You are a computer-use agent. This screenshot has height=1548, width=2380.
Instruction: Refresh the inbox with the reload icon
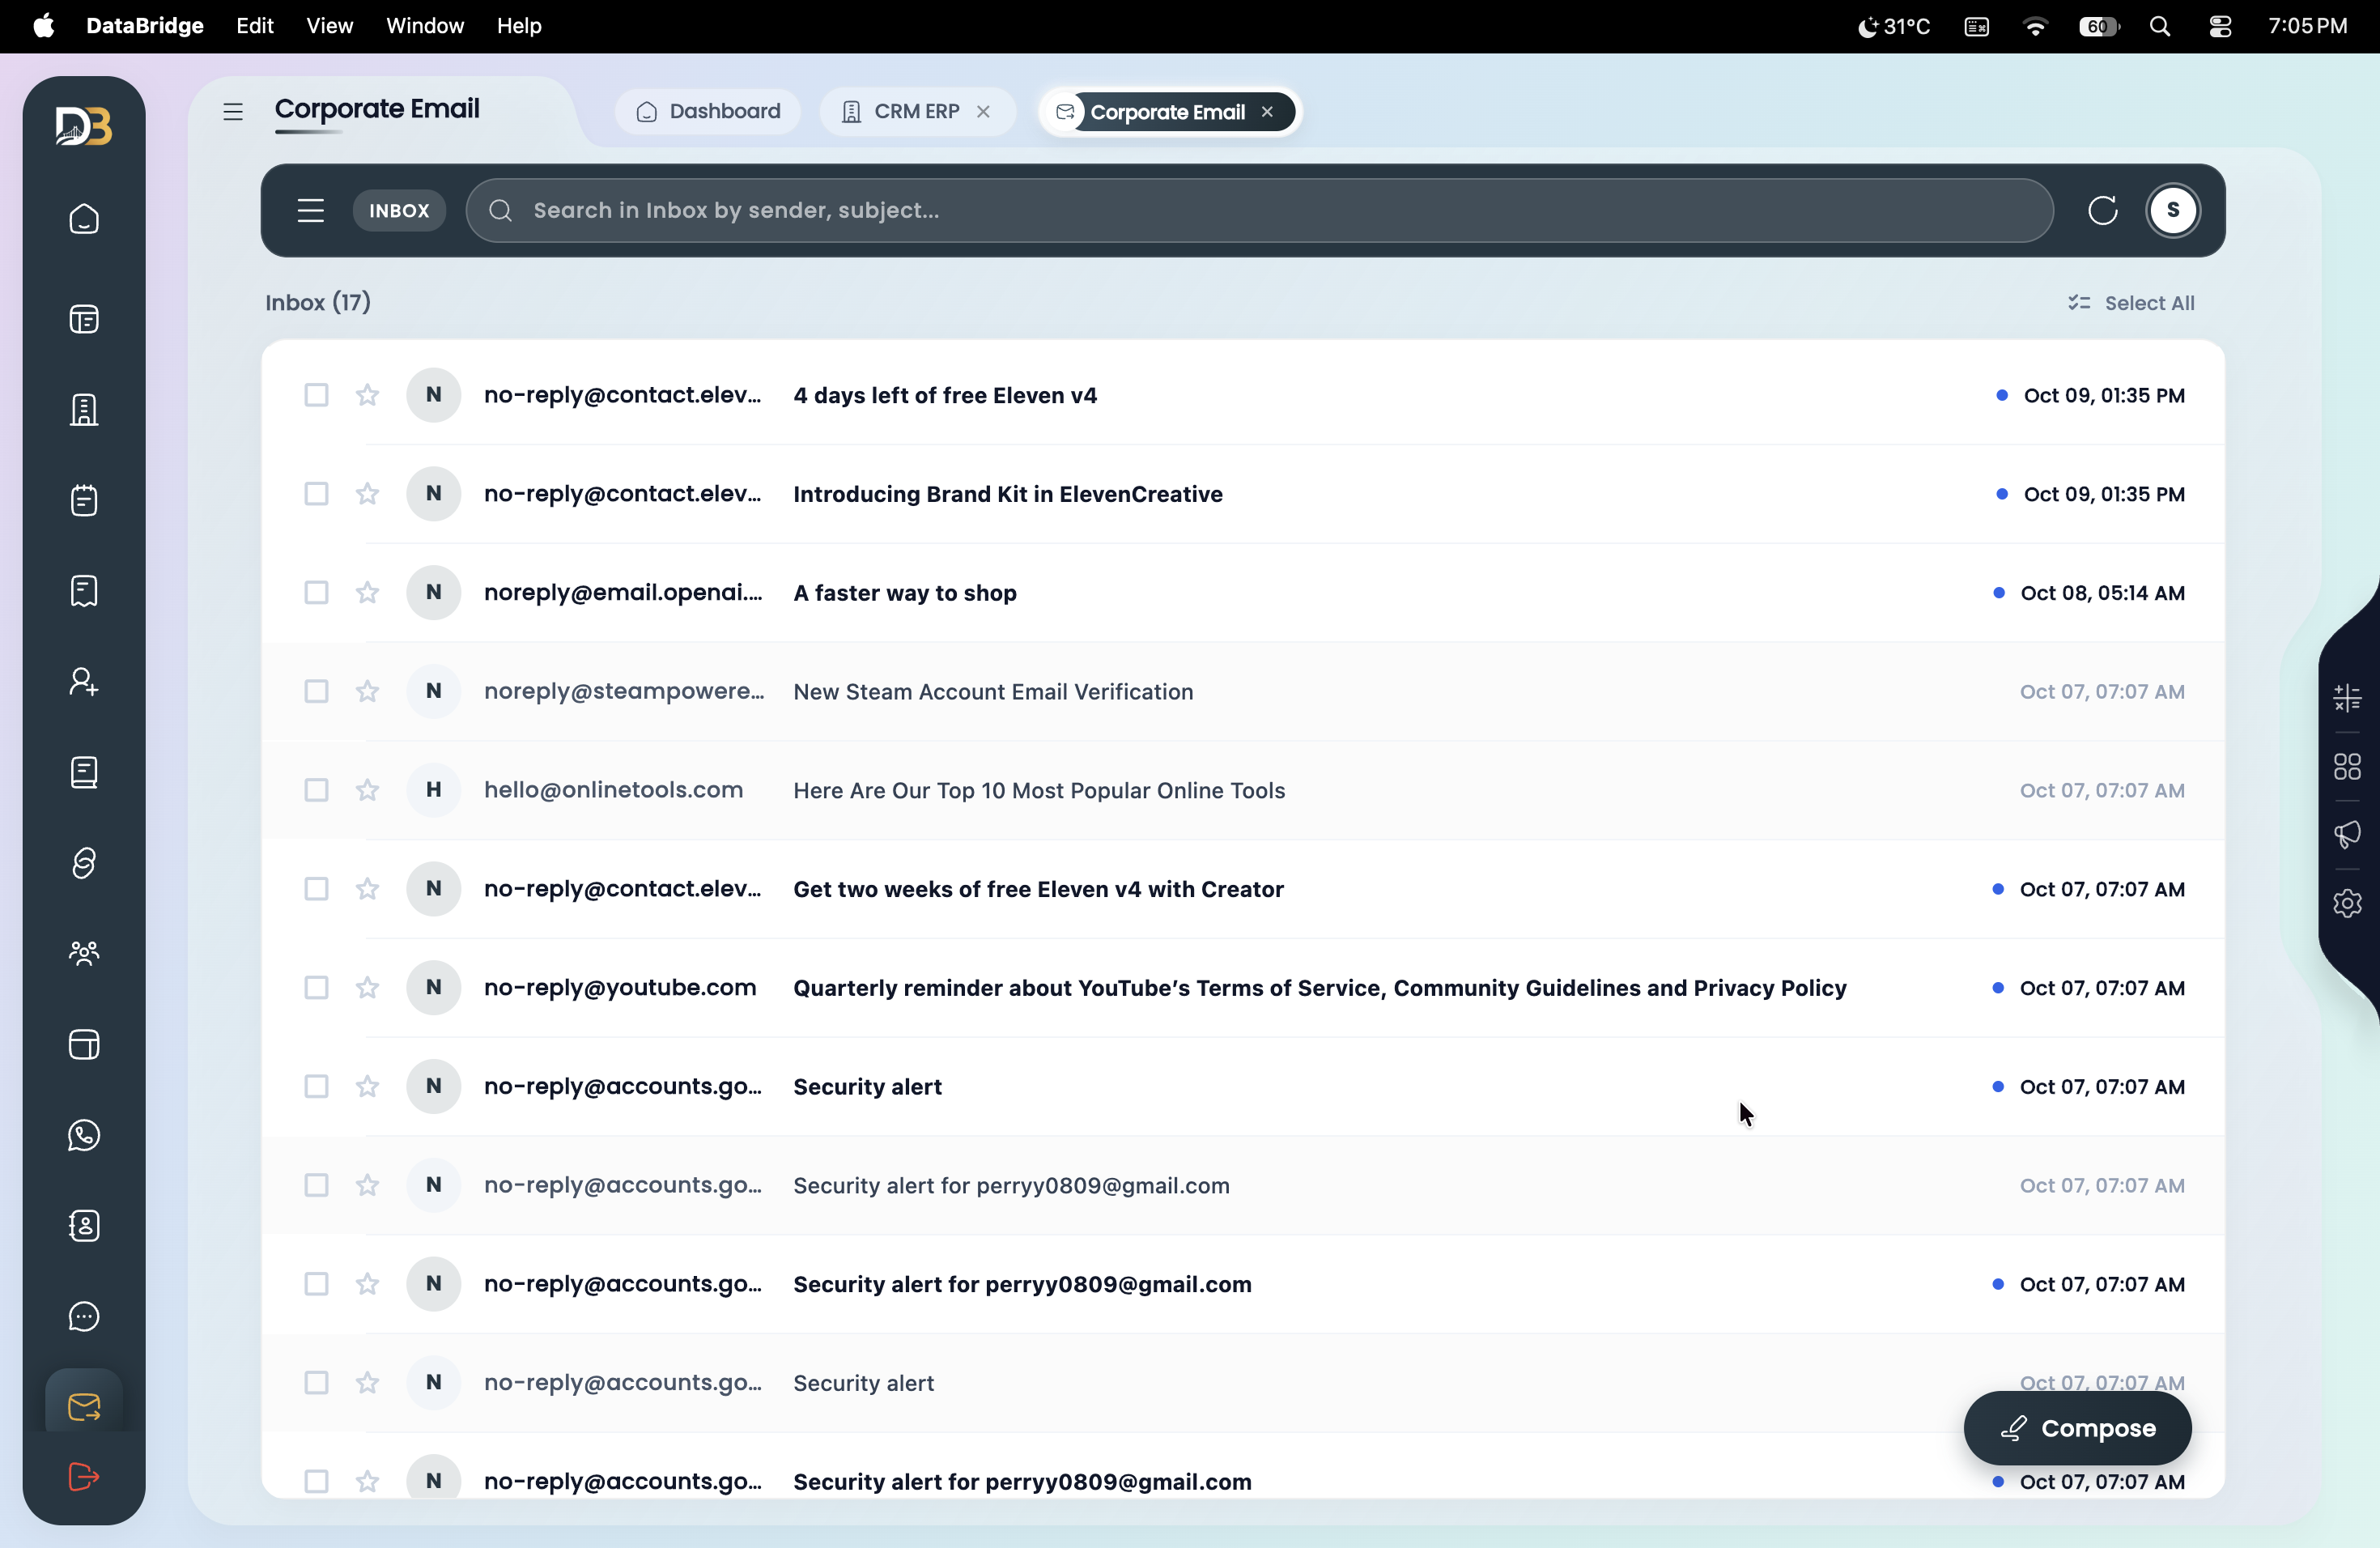tap(2103, 210)
